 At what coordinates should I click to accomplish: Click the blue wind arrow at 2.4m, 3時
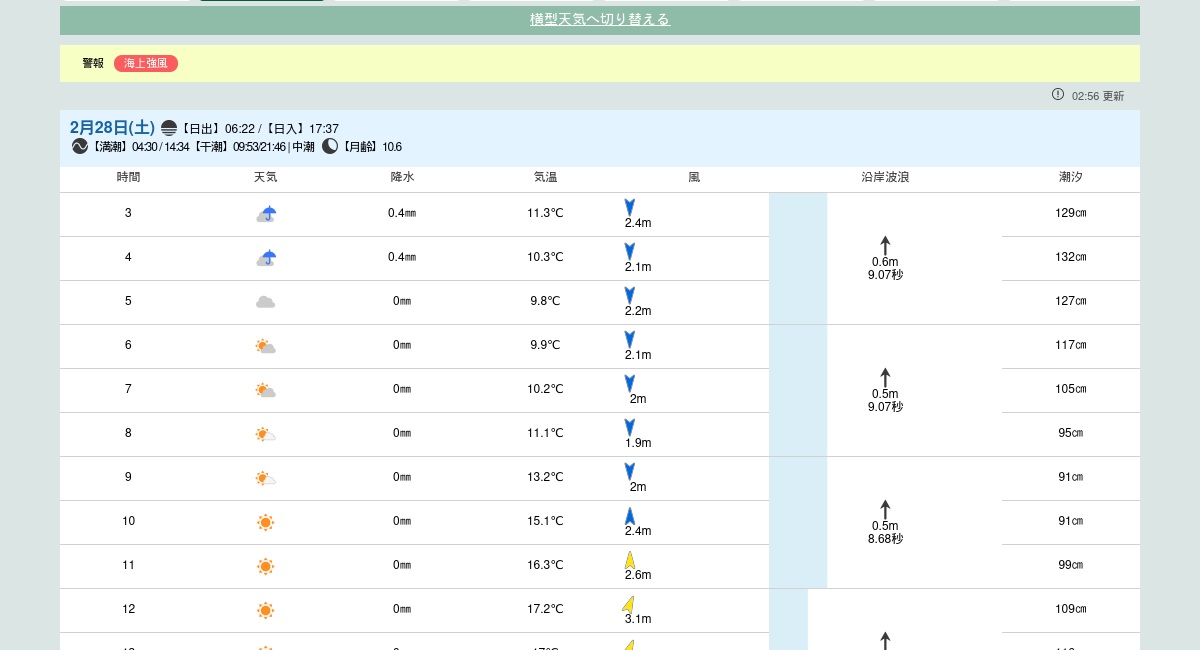click(630, 207)
